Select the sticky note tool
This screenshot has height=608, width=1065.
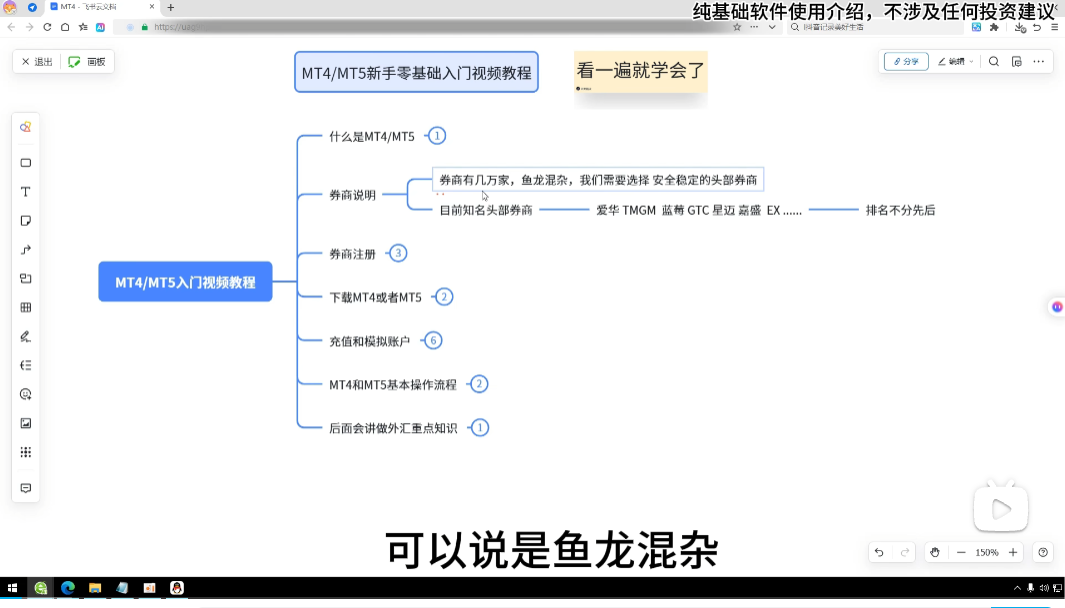pyautogui.click(x=26, y=221)
